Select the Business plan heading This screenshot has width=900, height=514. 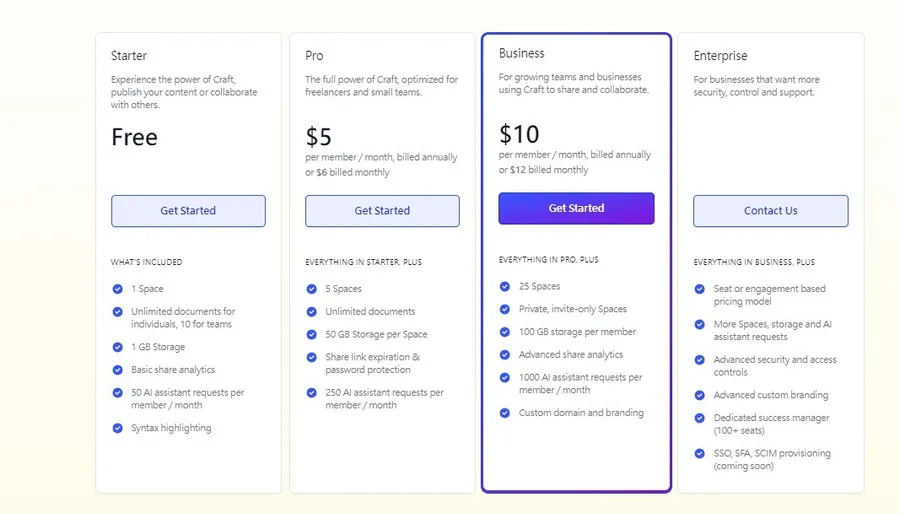(x=522, y=53)
